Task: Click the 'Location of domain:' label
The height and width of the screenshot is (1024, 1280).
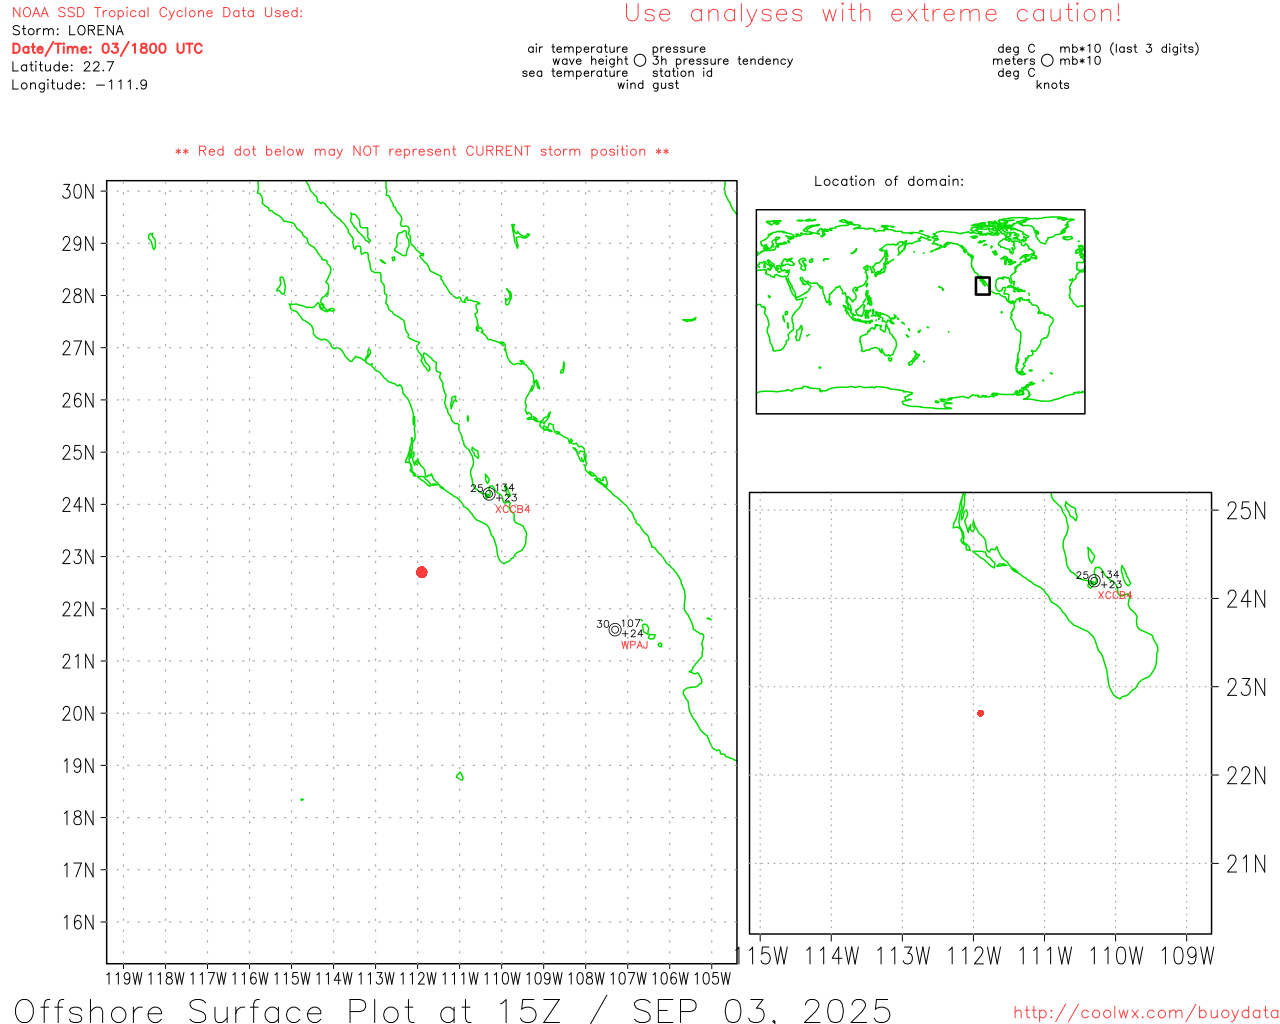Action: pyautogui.click(x=889, y=181)
